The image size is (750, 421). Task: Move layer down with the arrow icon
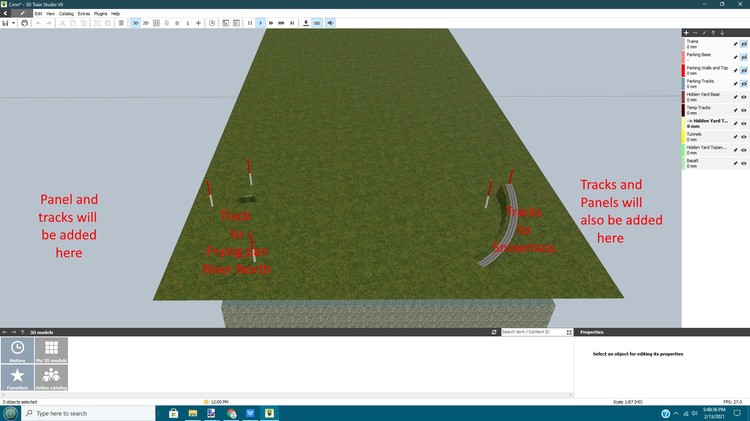pos(722,33)
